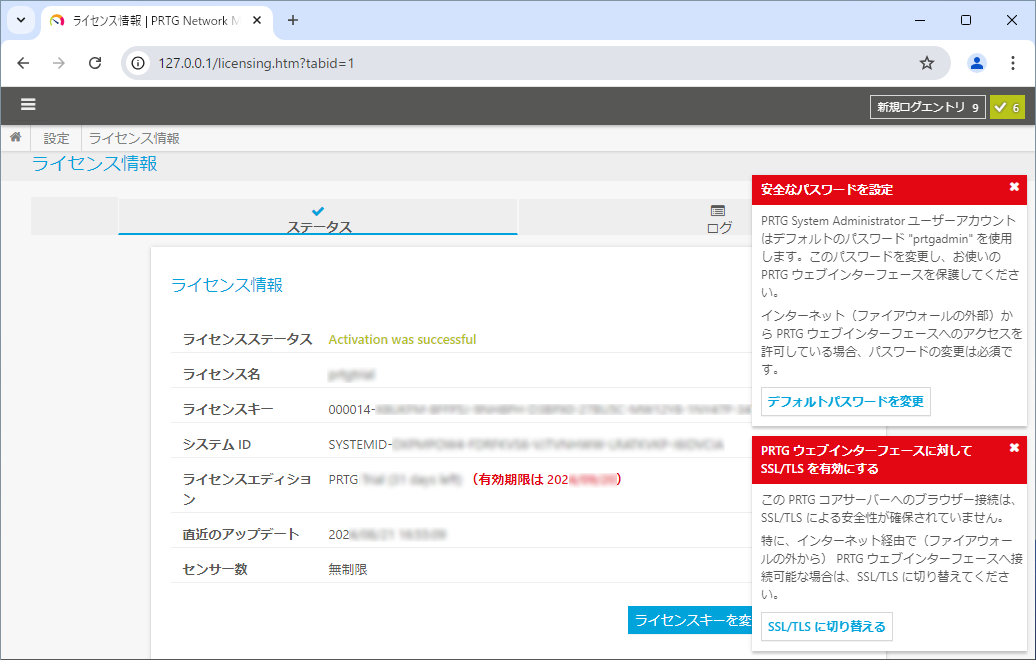Screen dimensions: 1036x660
Task: Open a new browser tab
Action: (293, 20)
